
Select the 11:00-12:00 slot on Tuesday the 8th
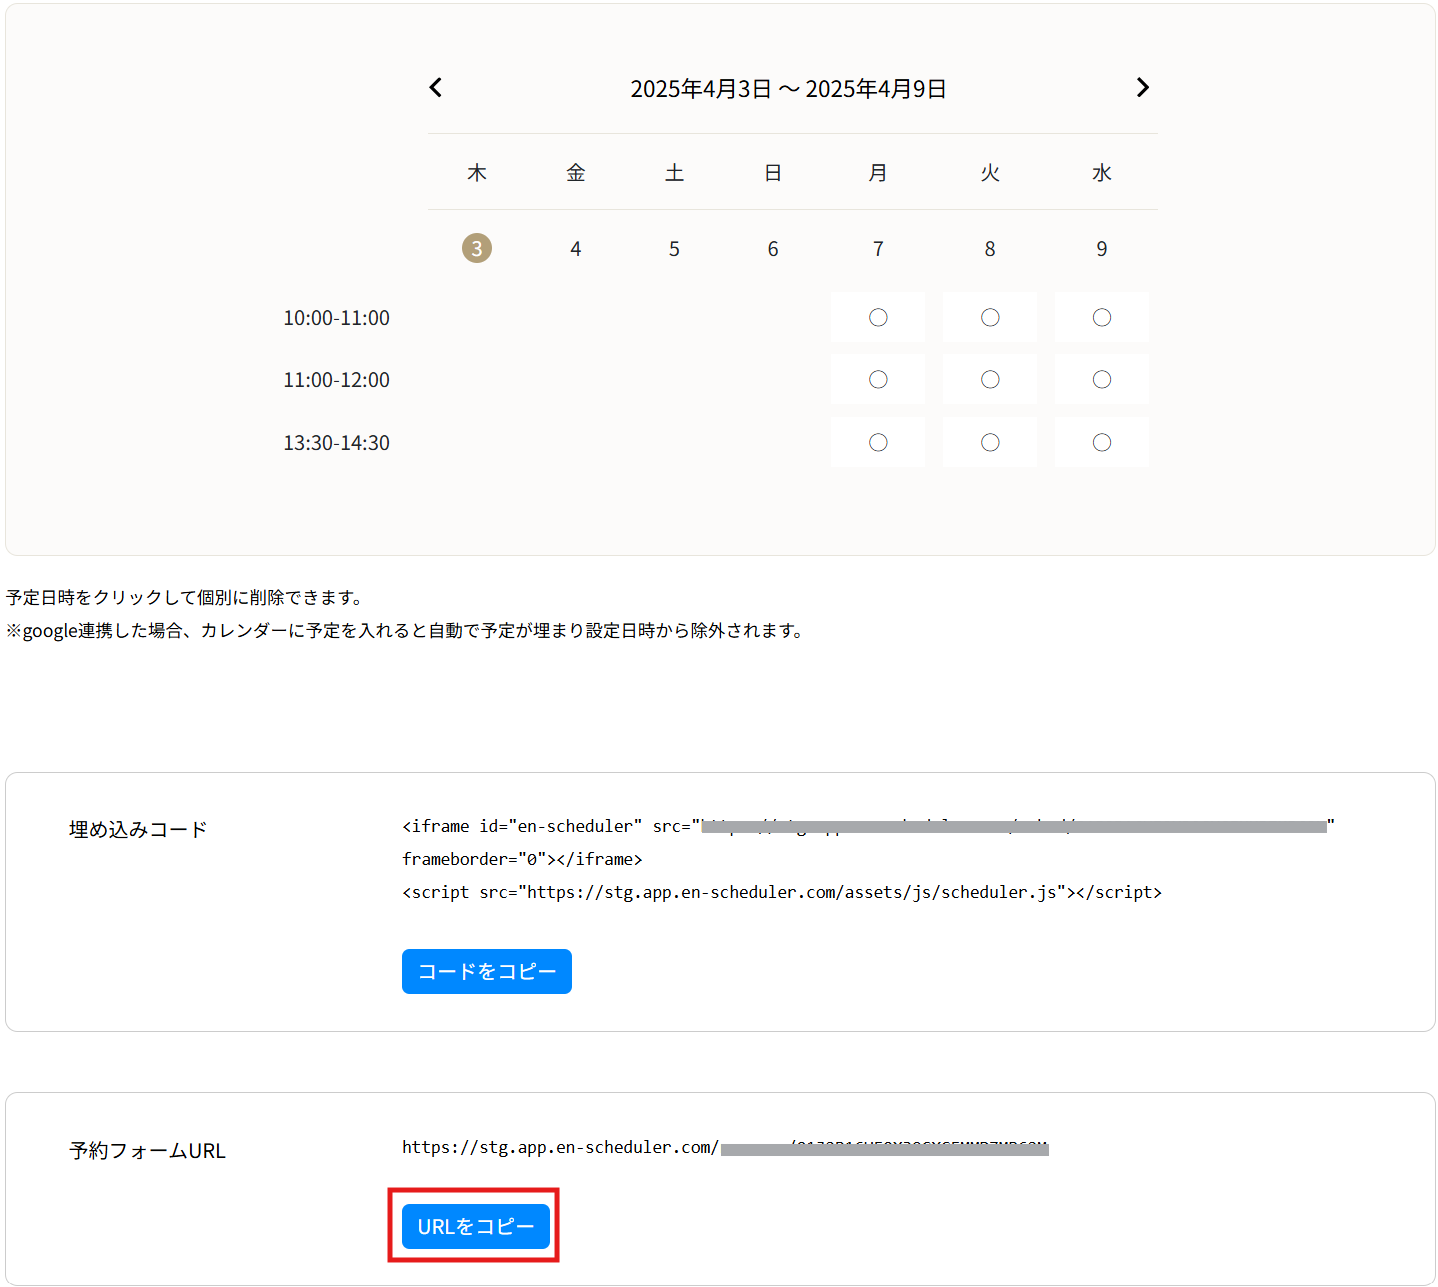[989, 379]
